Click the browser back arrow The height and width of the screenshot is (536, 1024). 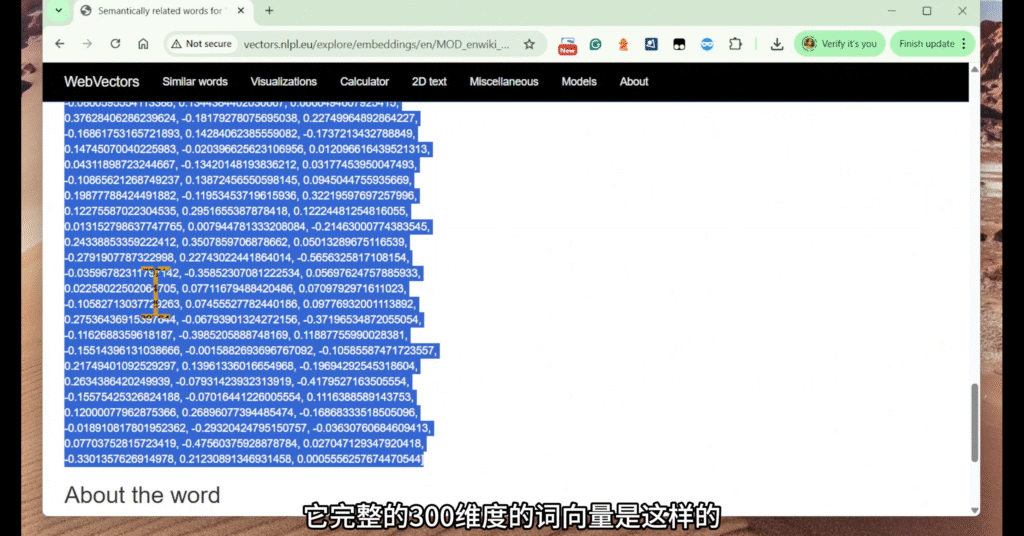tap(60, 44)
